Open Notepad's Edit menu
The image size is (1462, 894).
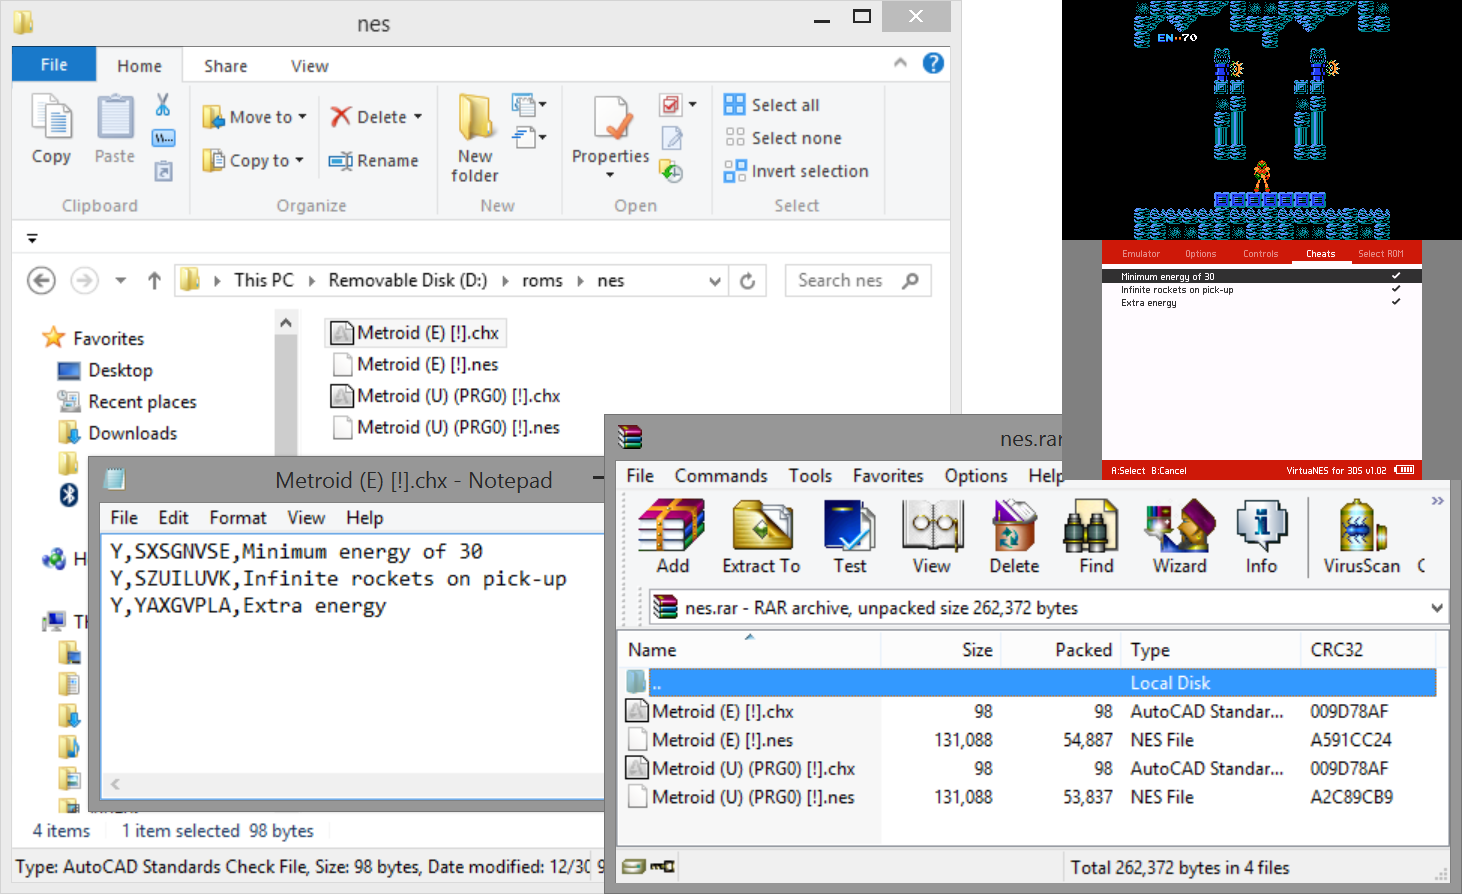pyautogui.click(x=173, y=518)
